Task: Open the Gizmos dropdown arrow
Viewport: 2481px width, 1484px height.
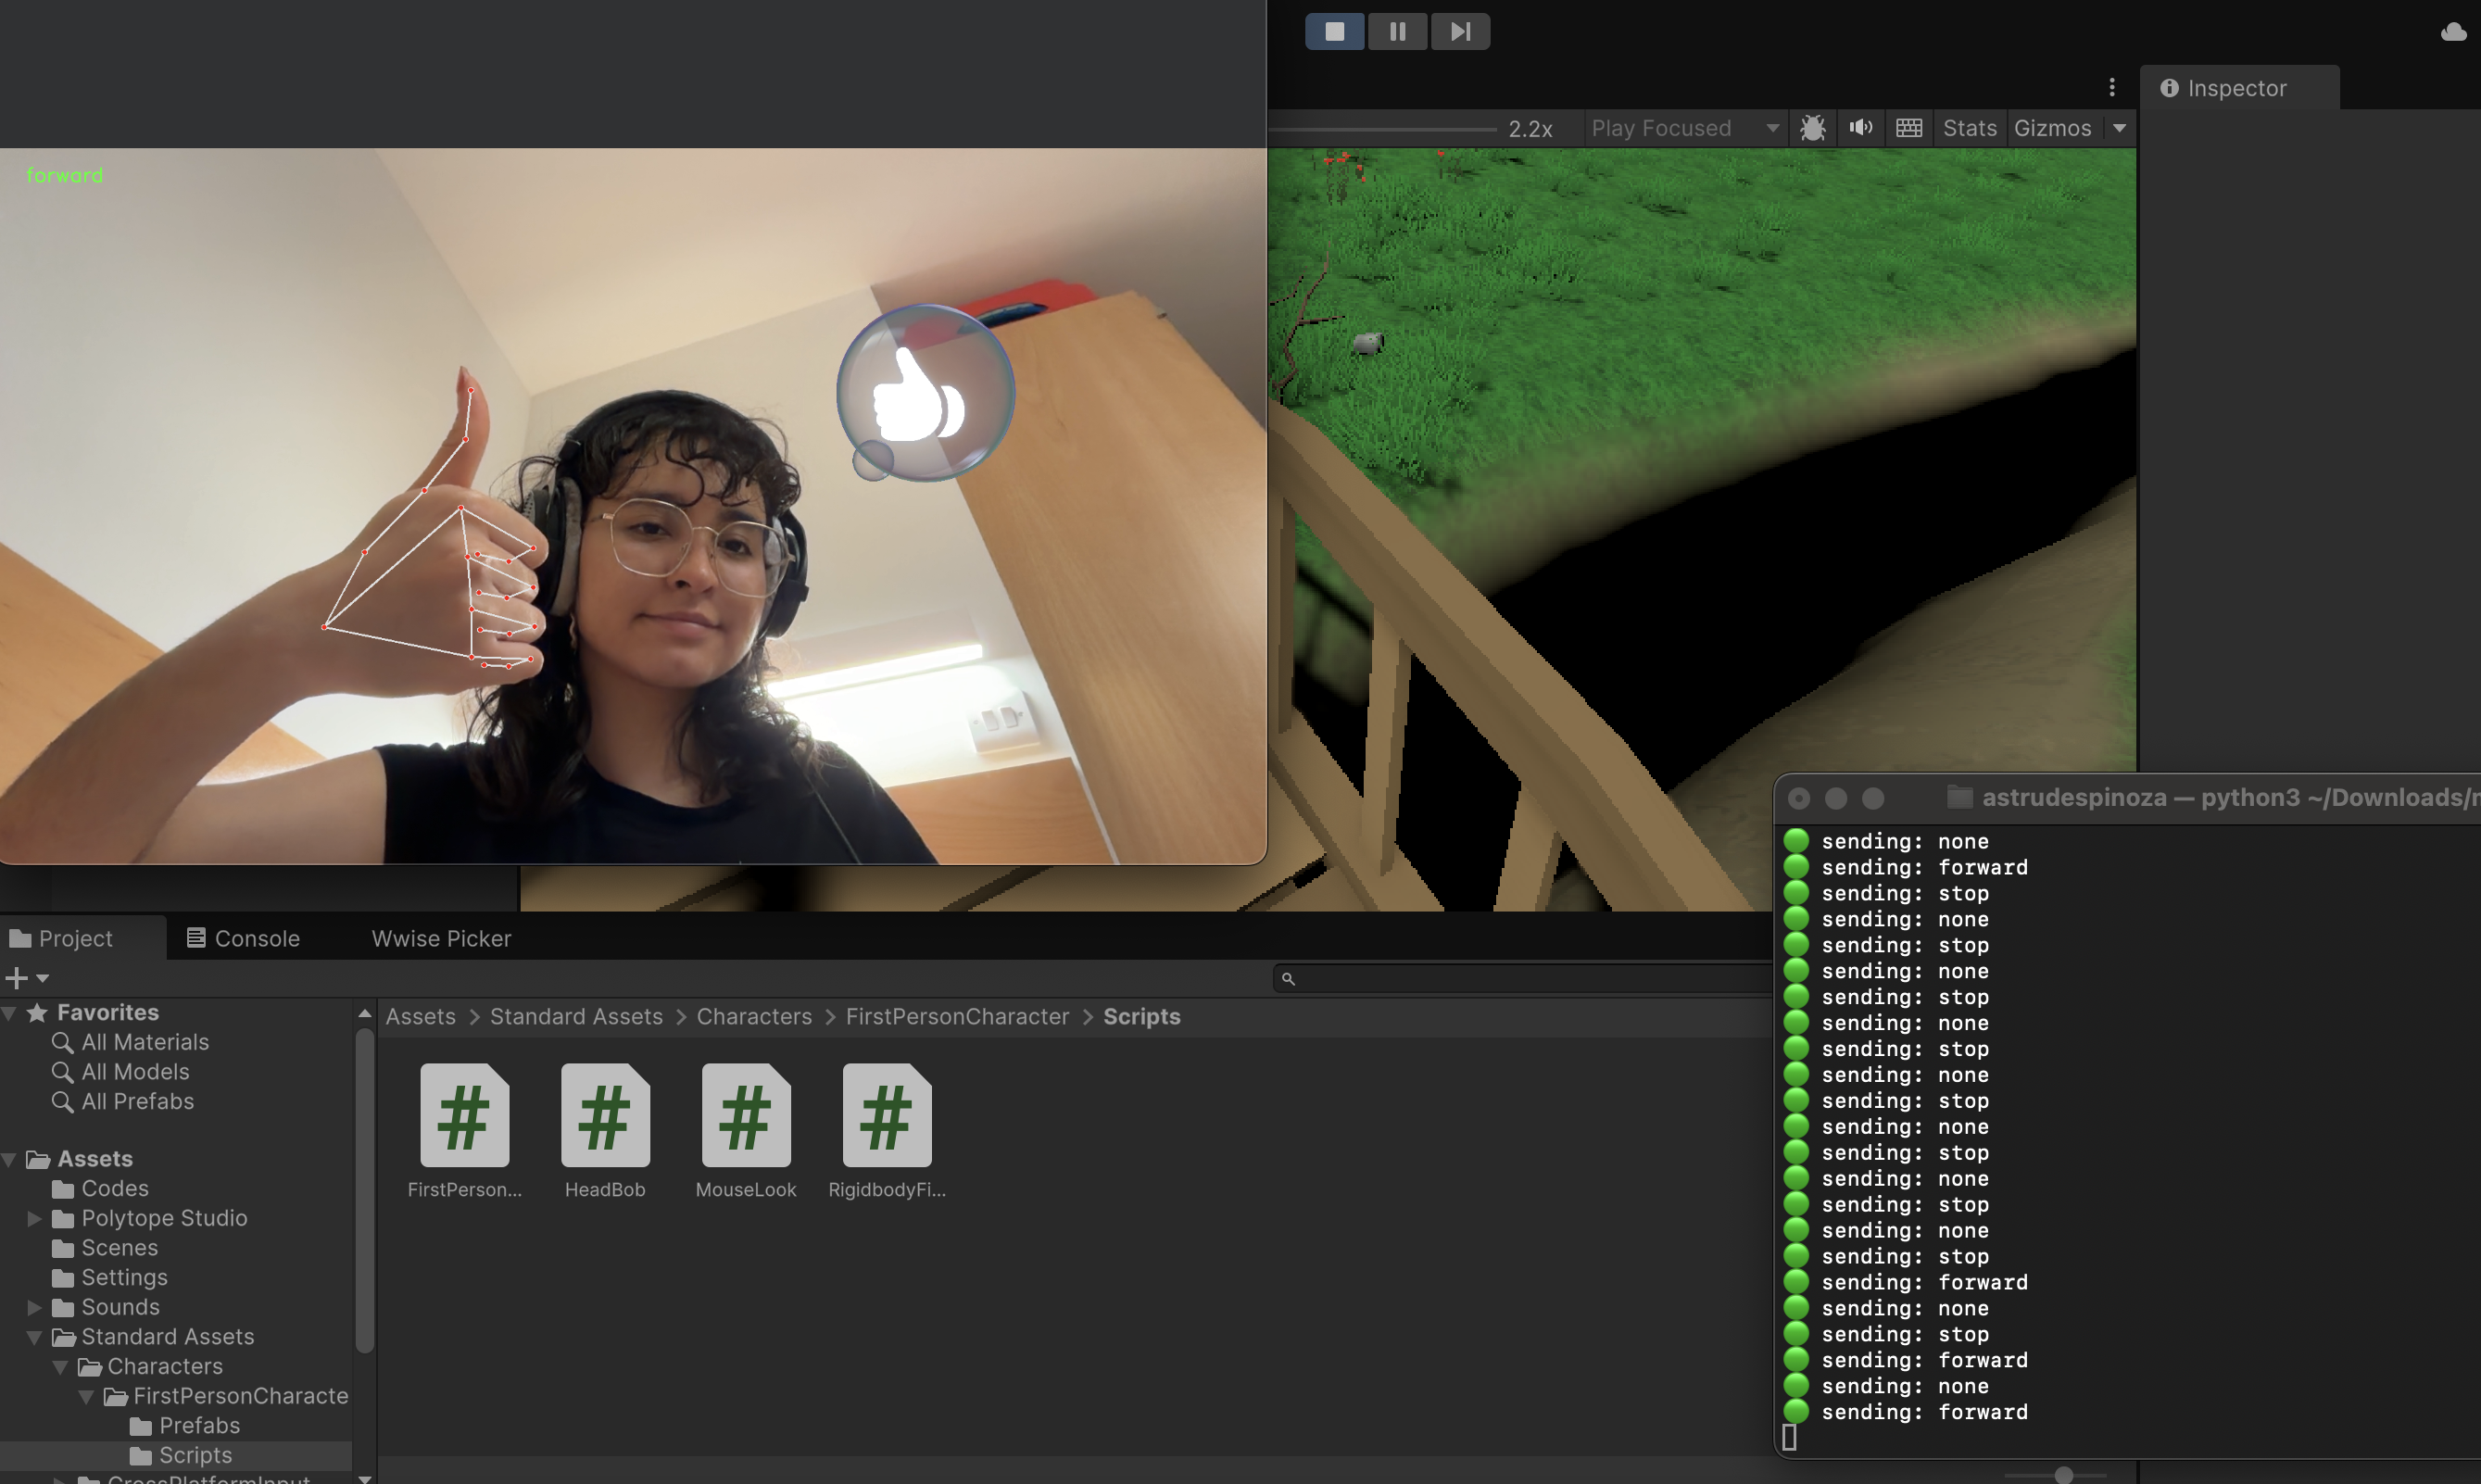Action: [x=2119, y=128]
